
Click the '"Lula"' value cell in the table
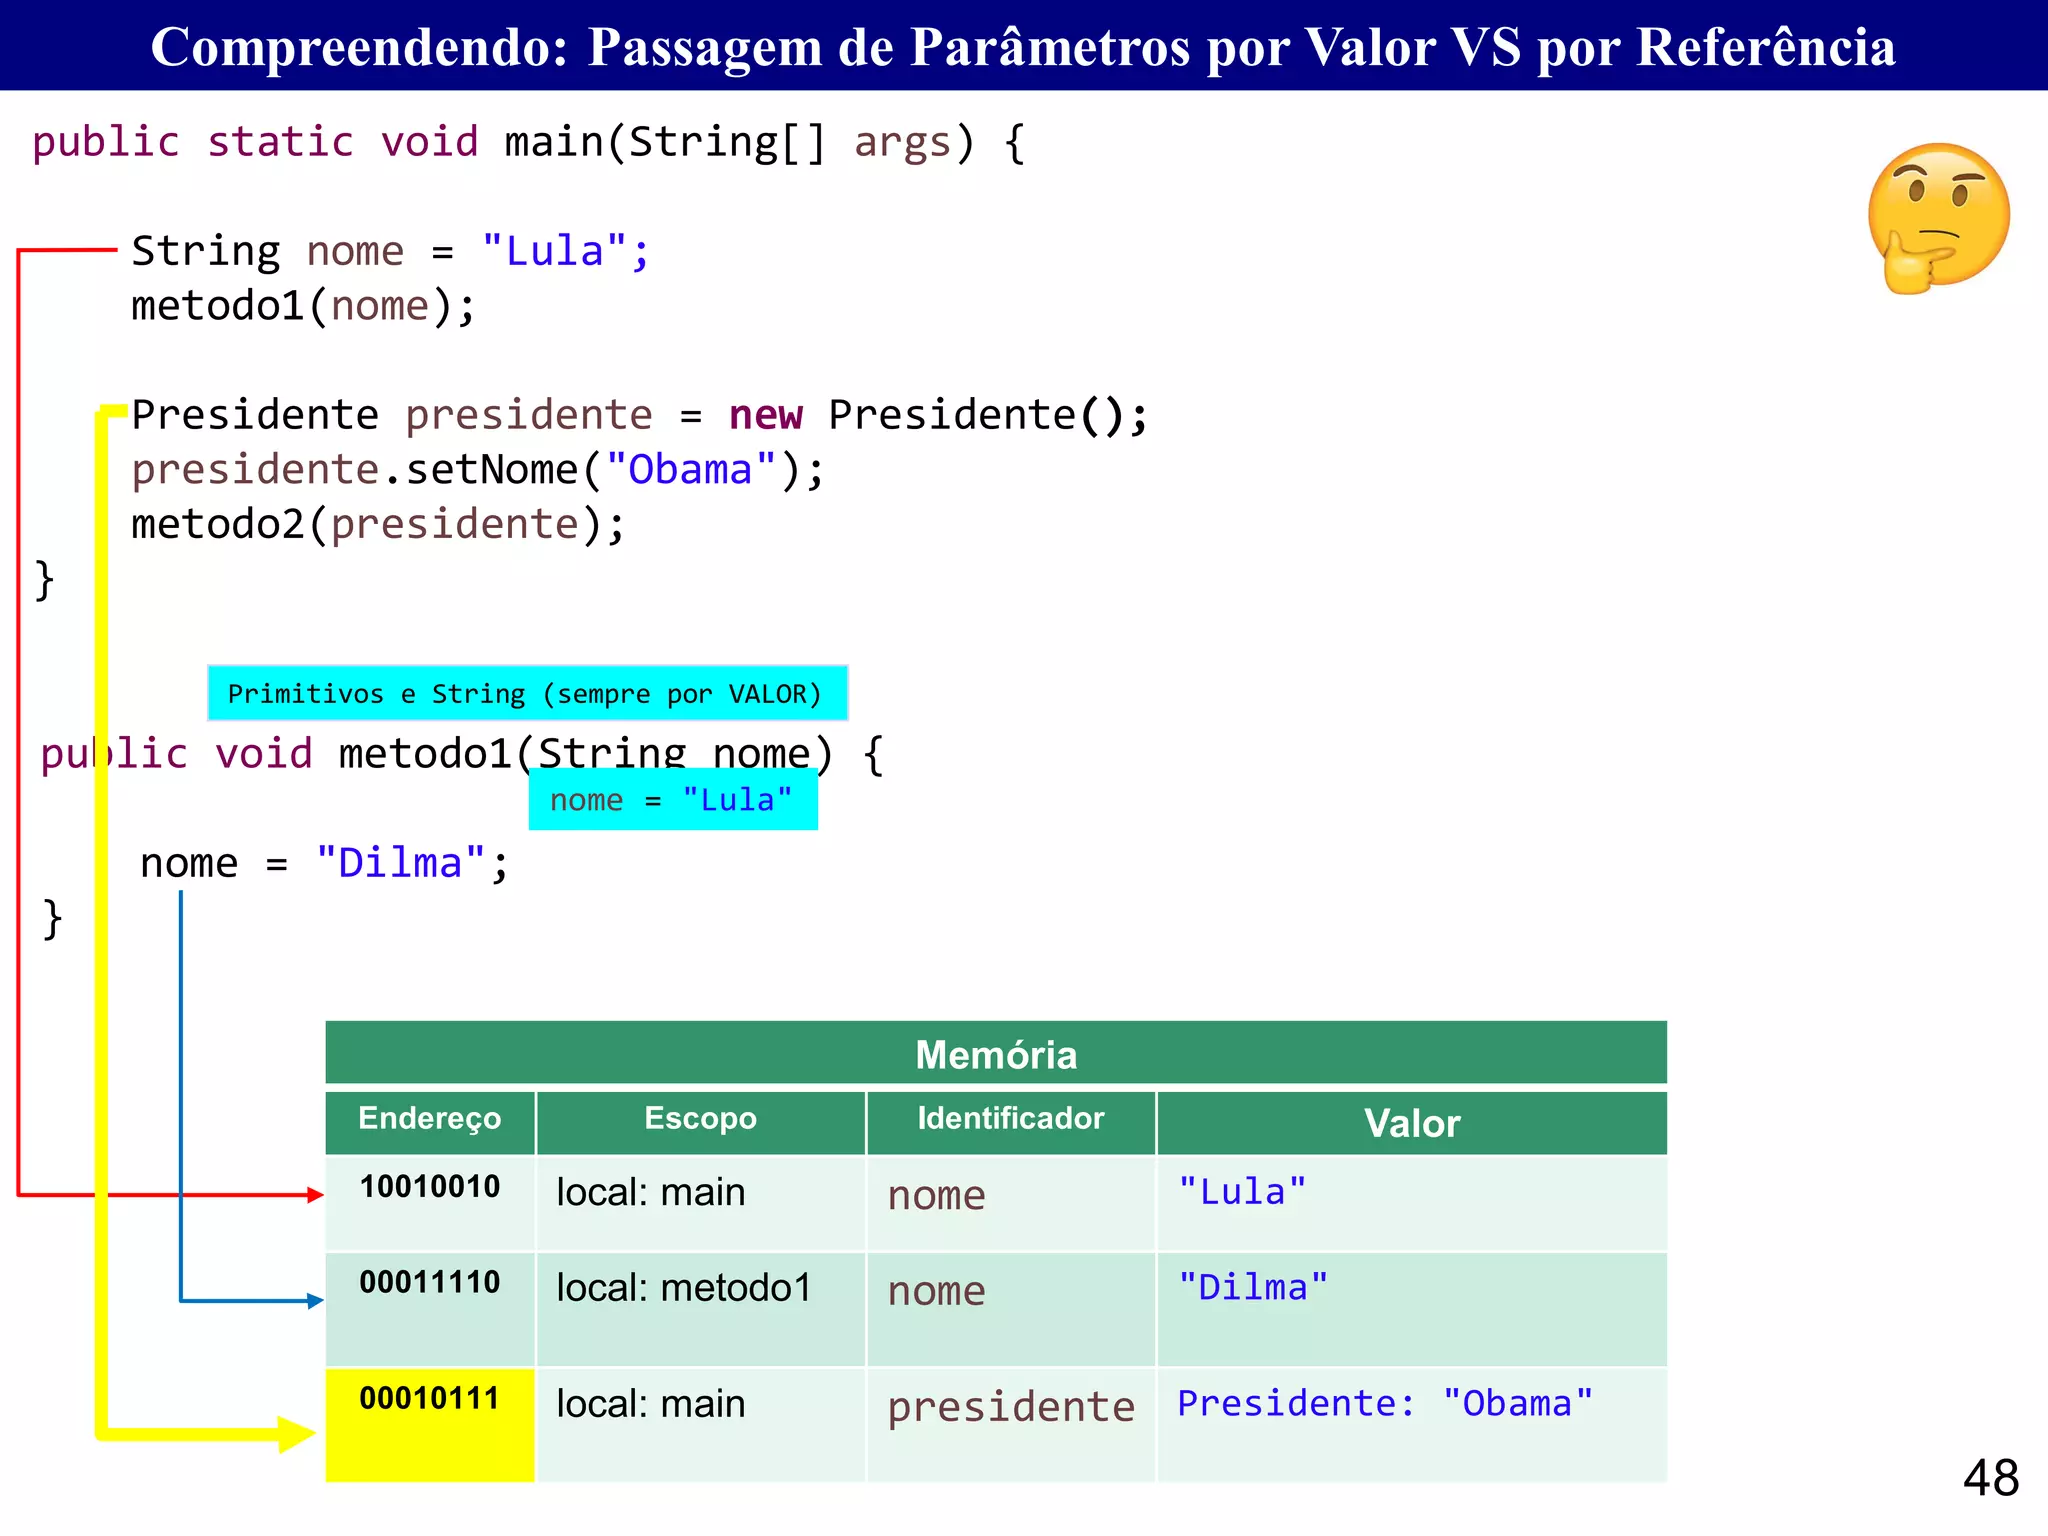click(x=1412, y=1203)
